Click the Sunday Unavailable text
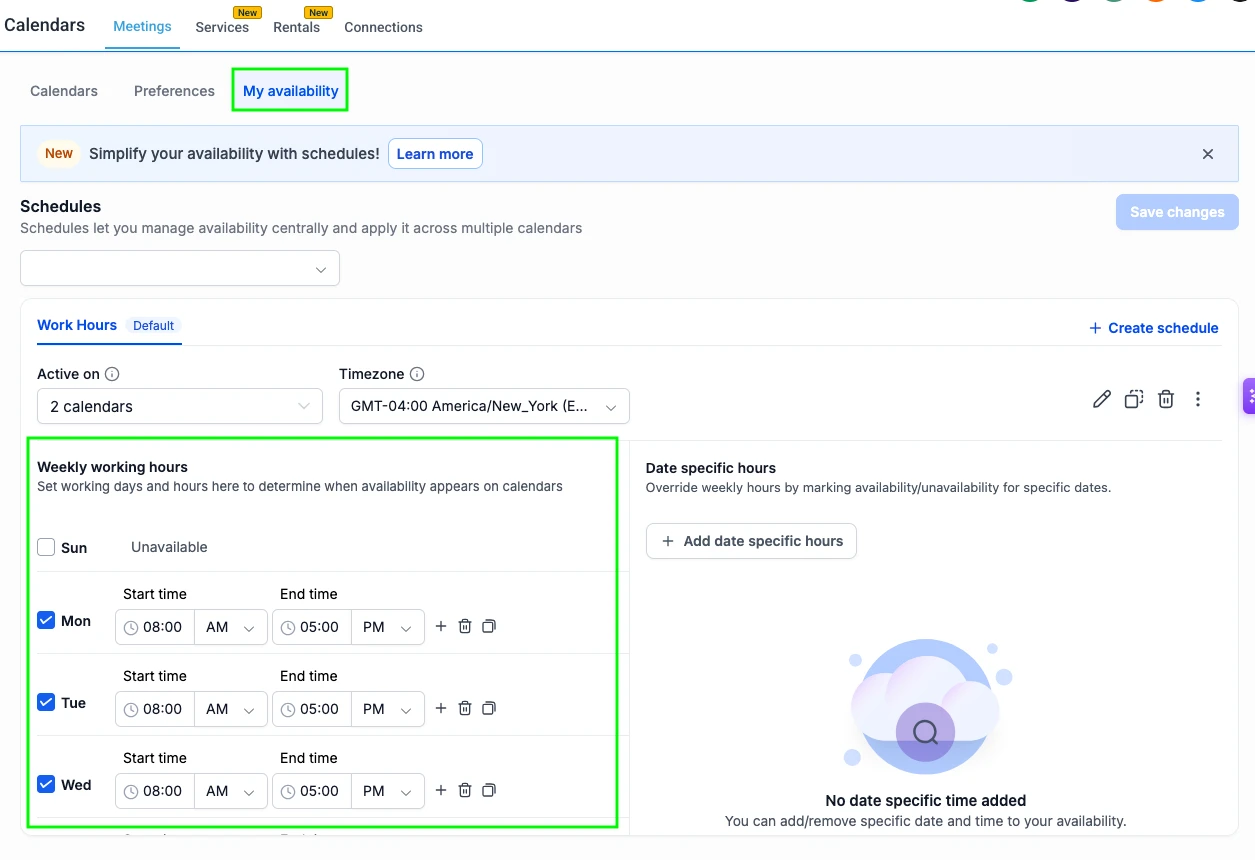Image resolution: width=1255 pixels, height=860 pixels. tap(169, 547)
